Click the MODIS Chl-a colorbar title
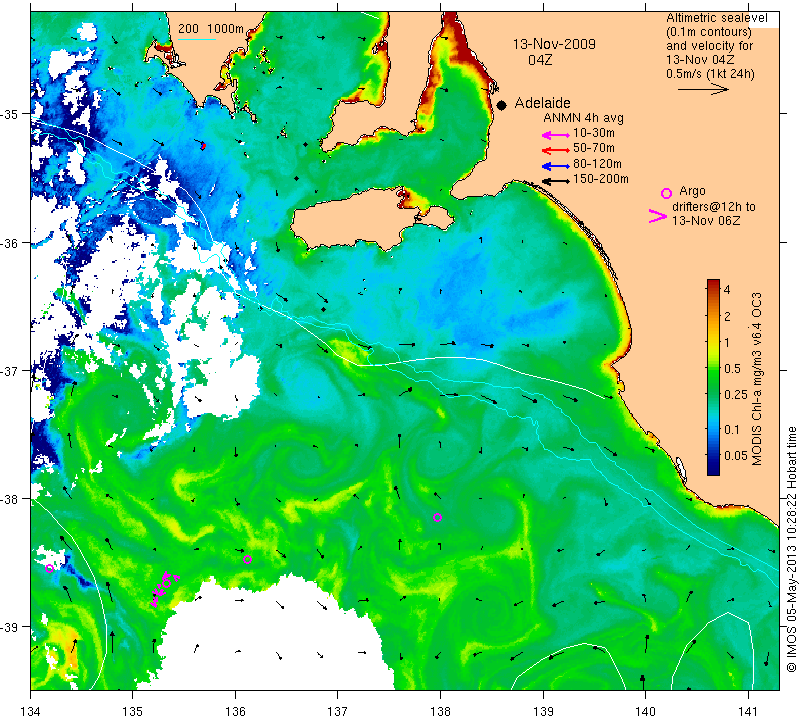 pyautogui.click(x=757, y=379)
